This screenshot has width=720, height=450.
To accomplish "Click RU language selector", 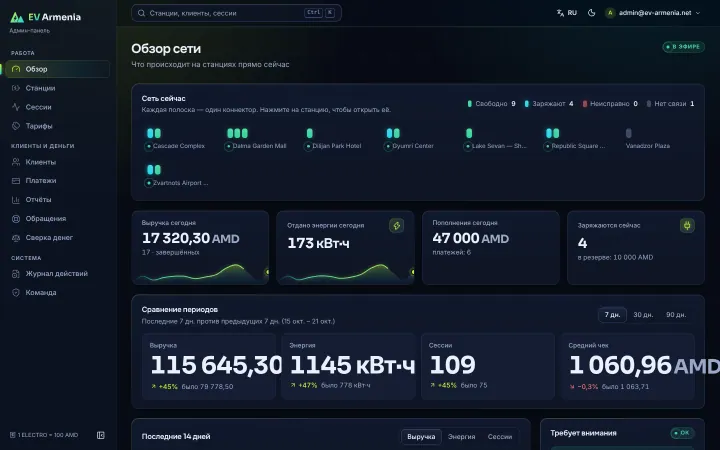I will pos(567,13).
